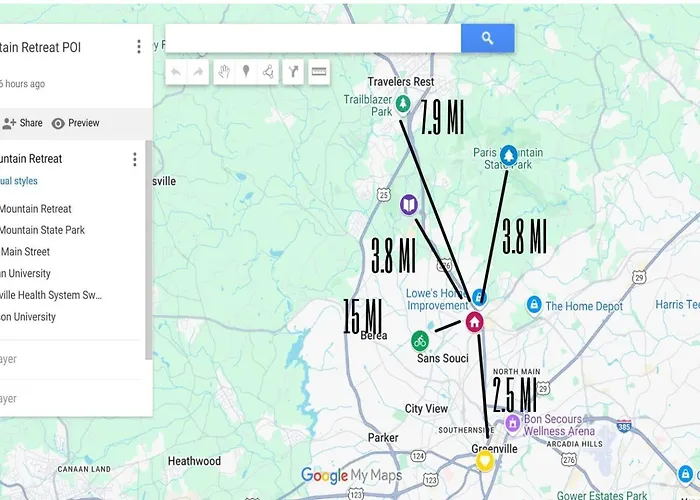Click the add directions tool
This screenshot has height=500, width=700.
[293, 72]
